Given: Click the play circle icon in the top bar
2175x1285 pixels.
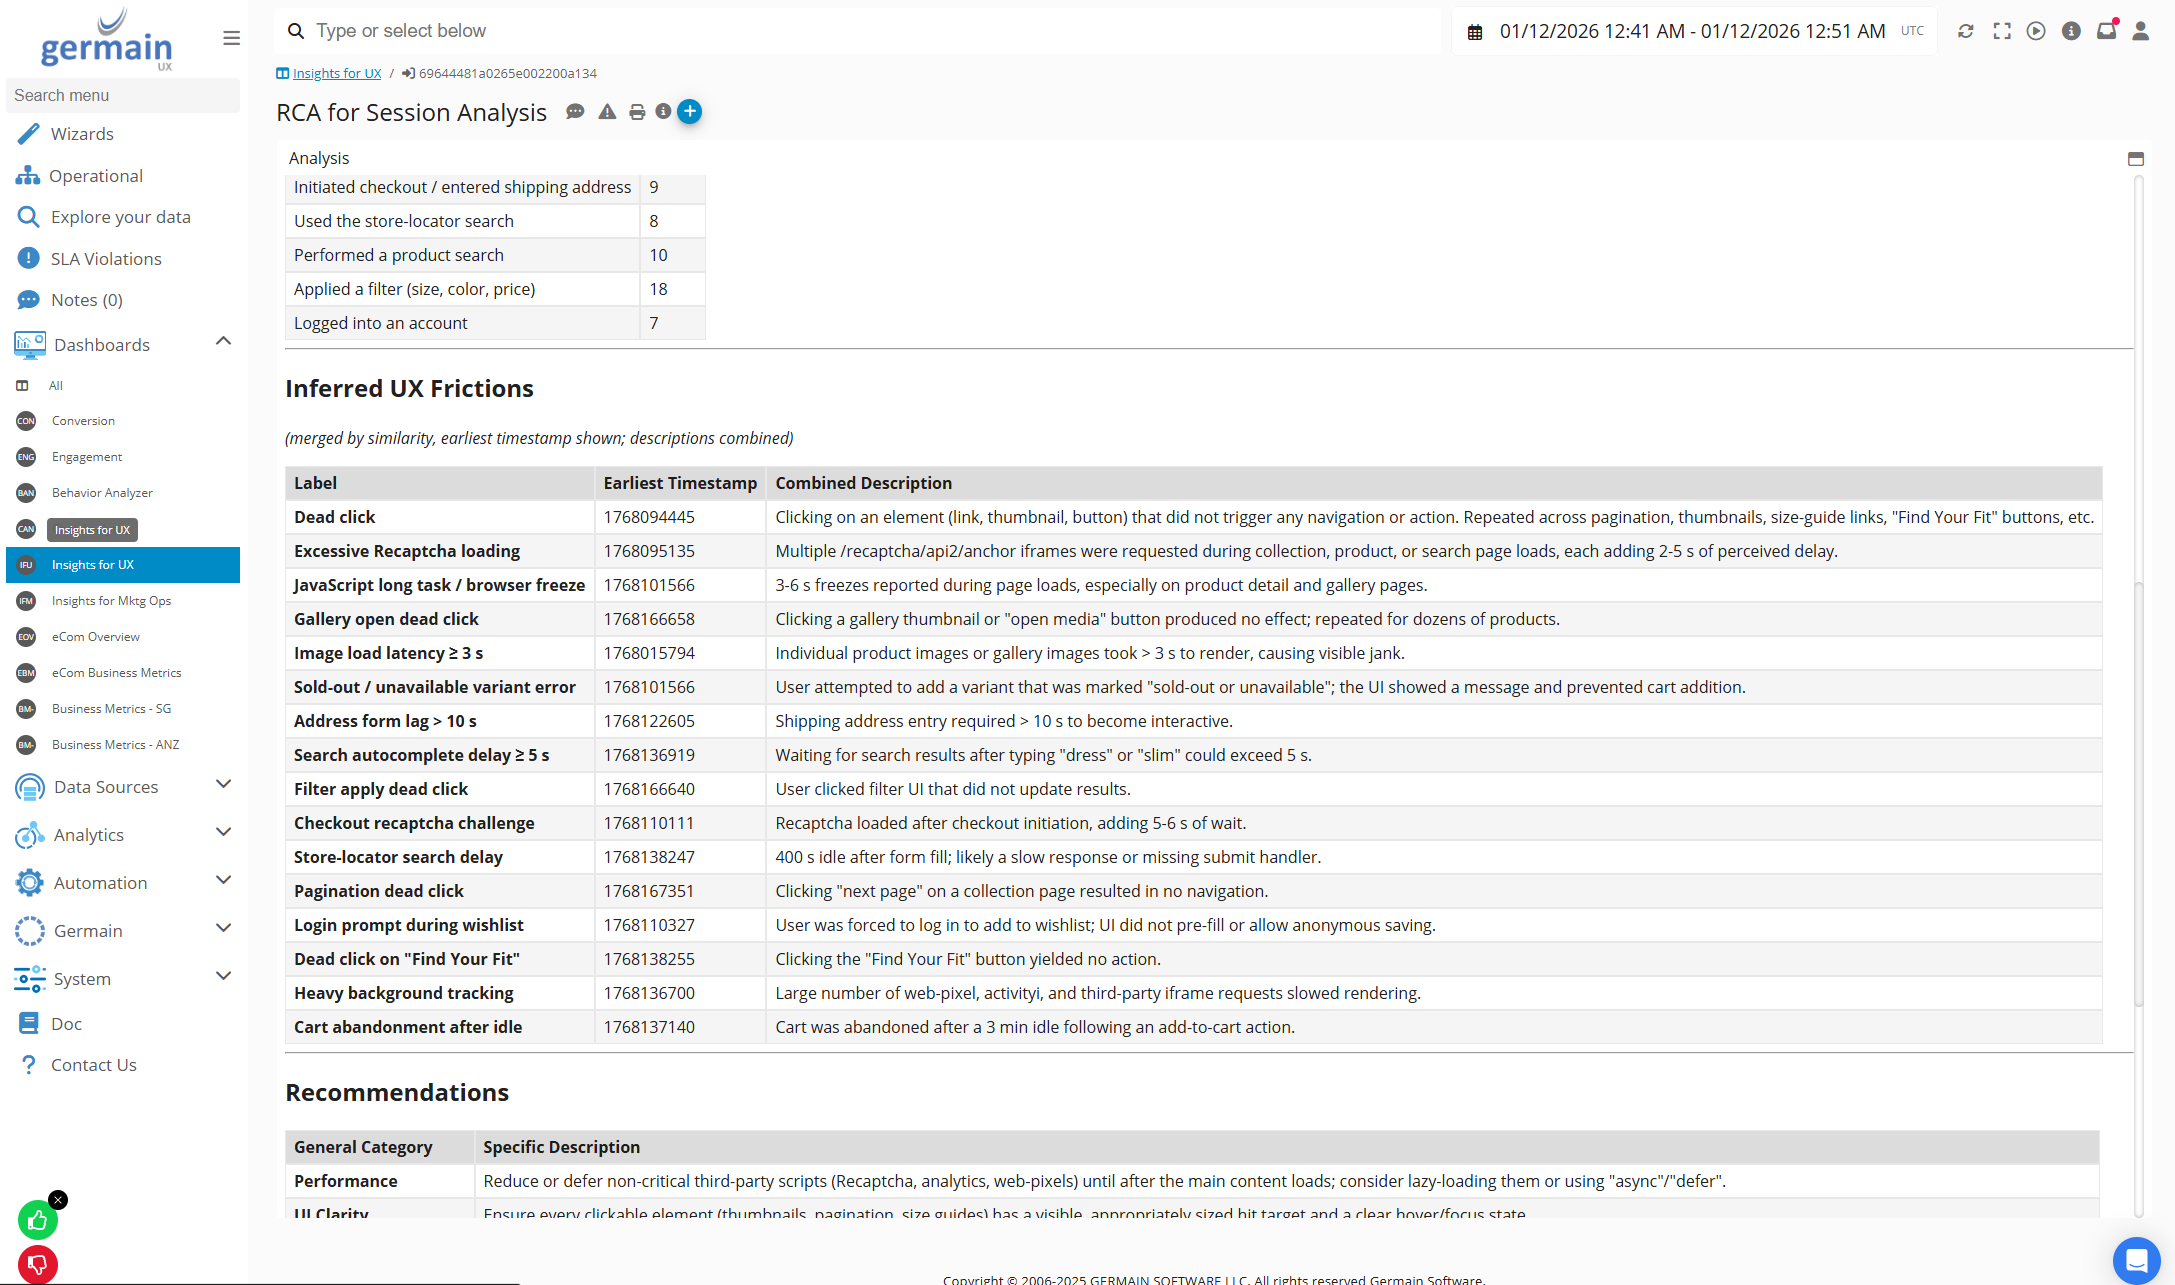Looking at the screenshot, I should [2036, 31].
